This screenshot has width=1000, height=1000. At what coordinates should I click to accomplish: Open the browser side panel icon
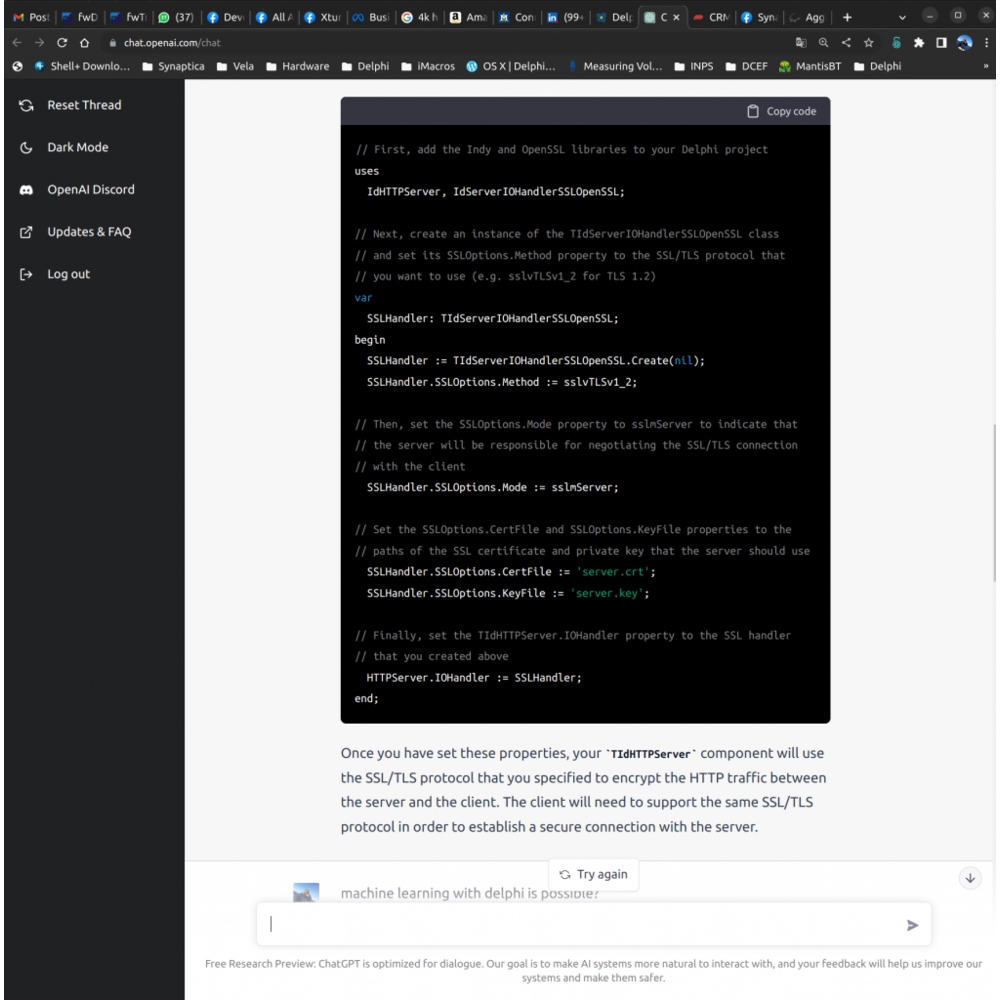click(941, 43)
